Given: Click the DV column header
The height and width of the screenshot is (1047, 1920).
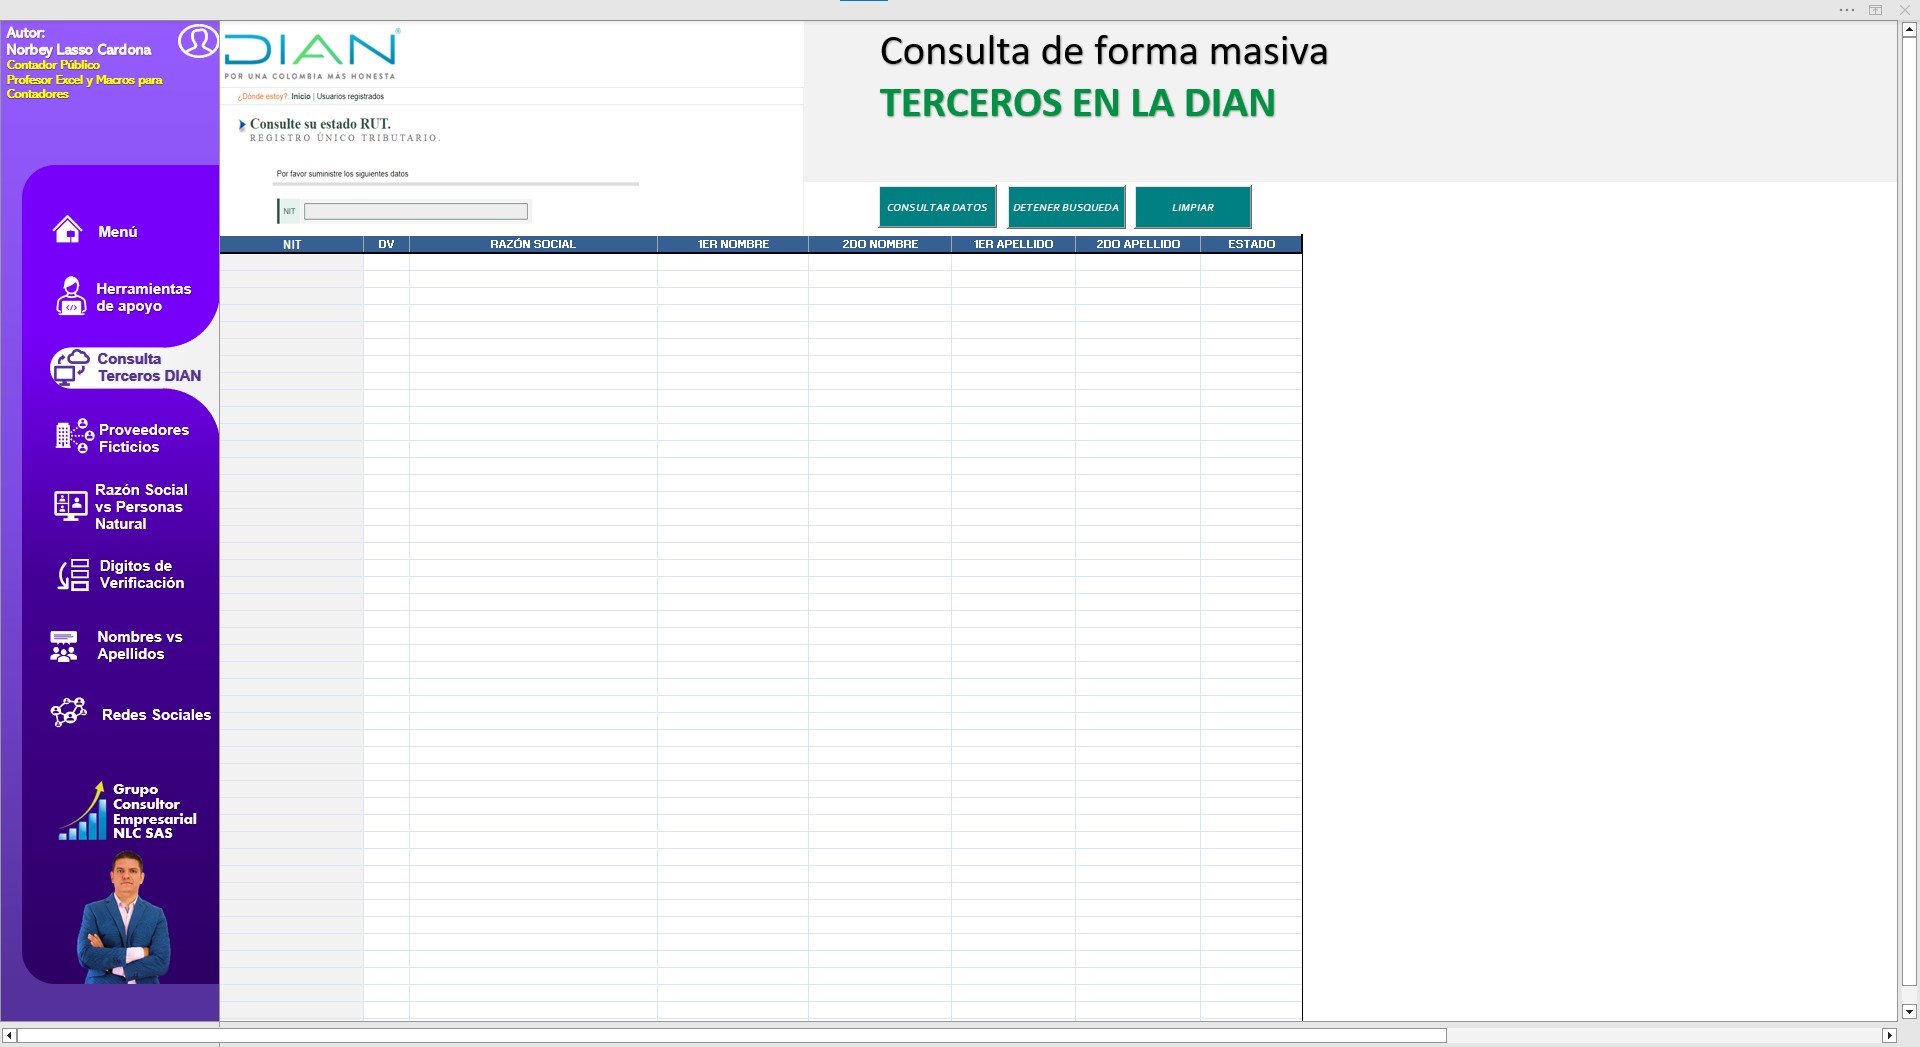Looking at the screenshot, I should 386,244.
